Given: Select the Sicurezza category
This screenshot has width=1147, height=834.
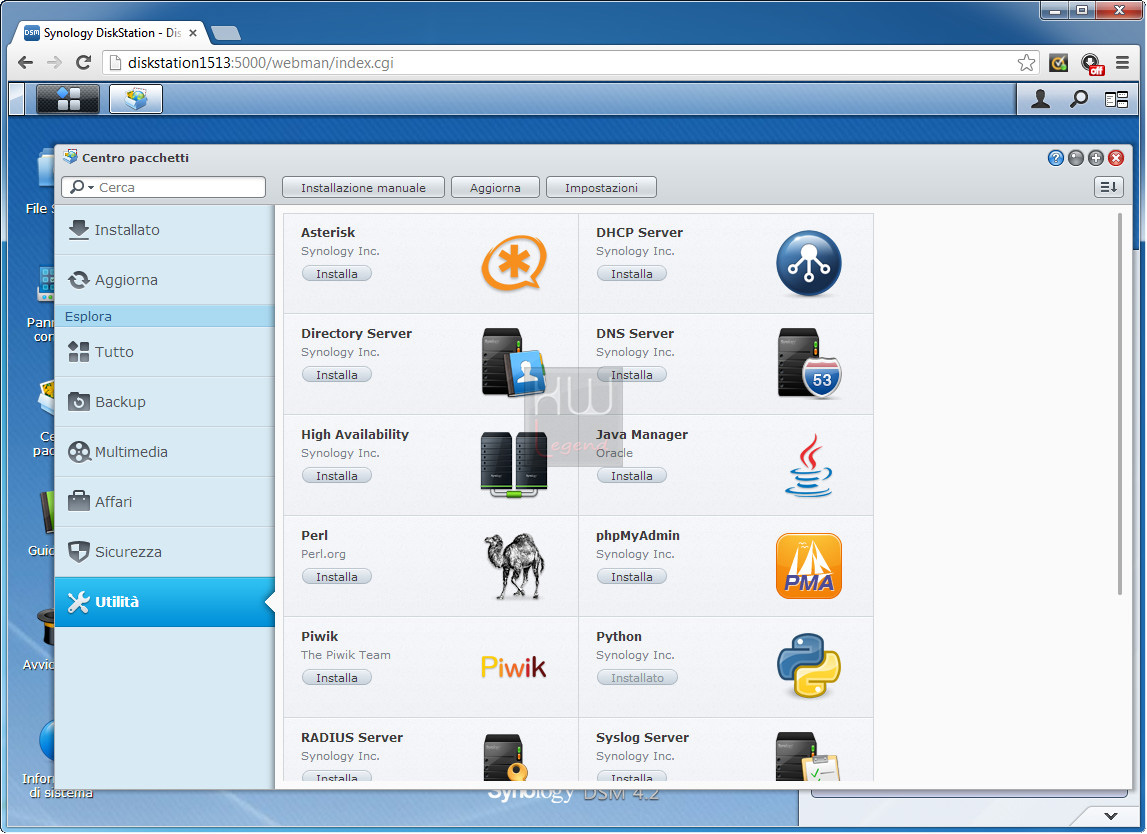Looking at the screenshot, I should (x=165, y=552).
